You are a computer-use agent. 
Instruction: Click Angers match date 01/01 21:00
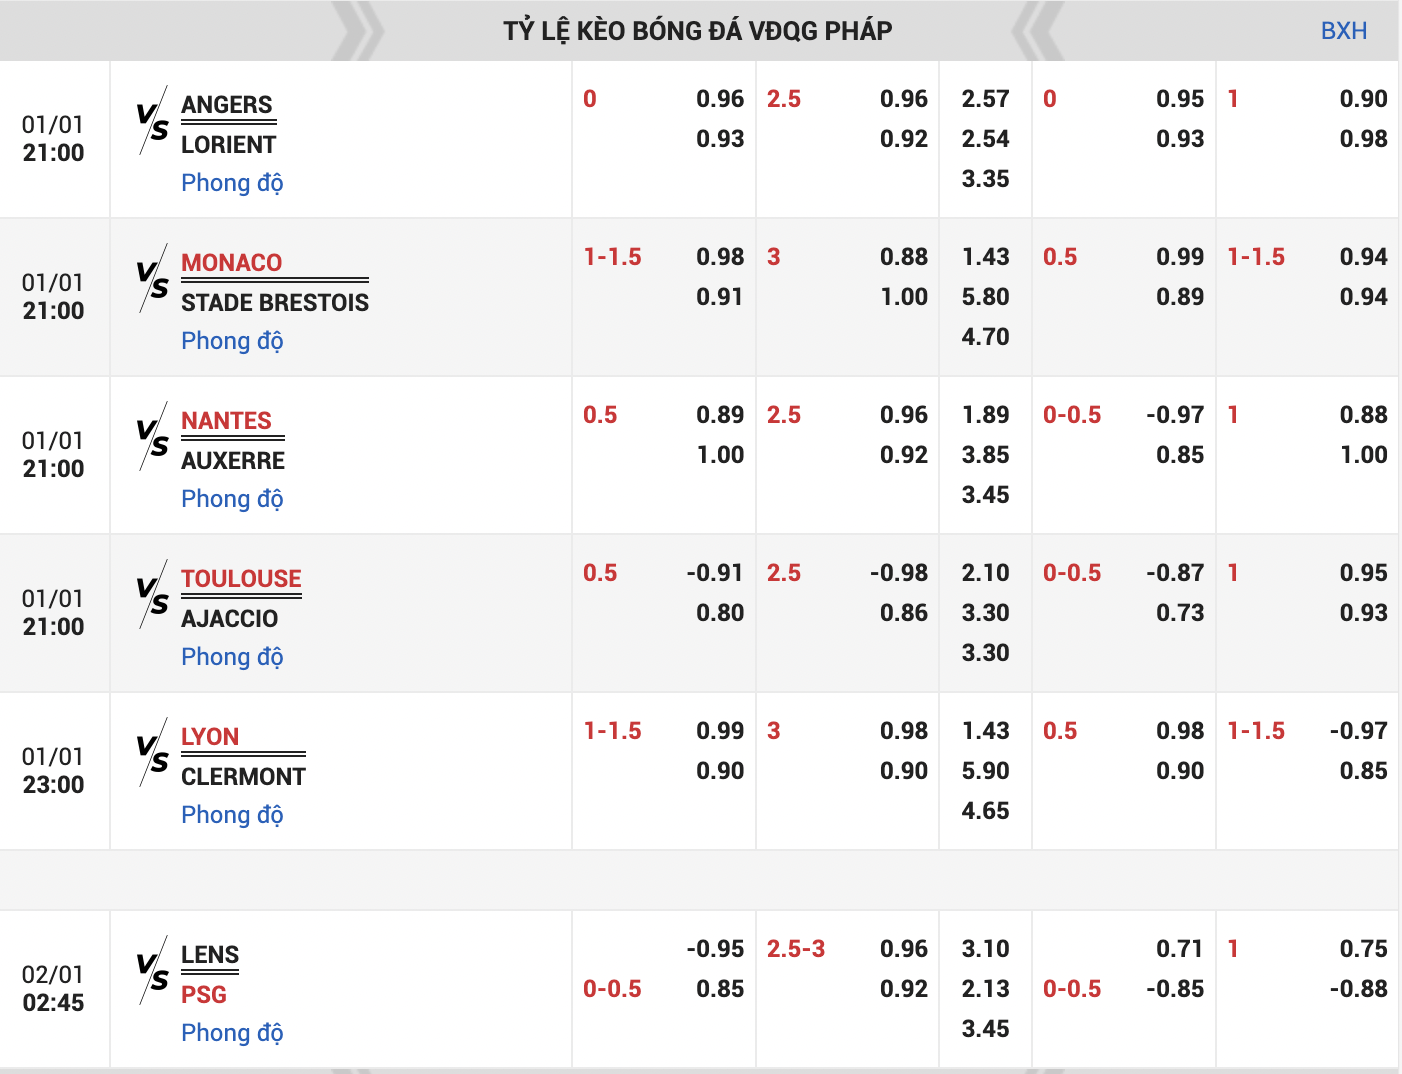(x=53, y=139)
